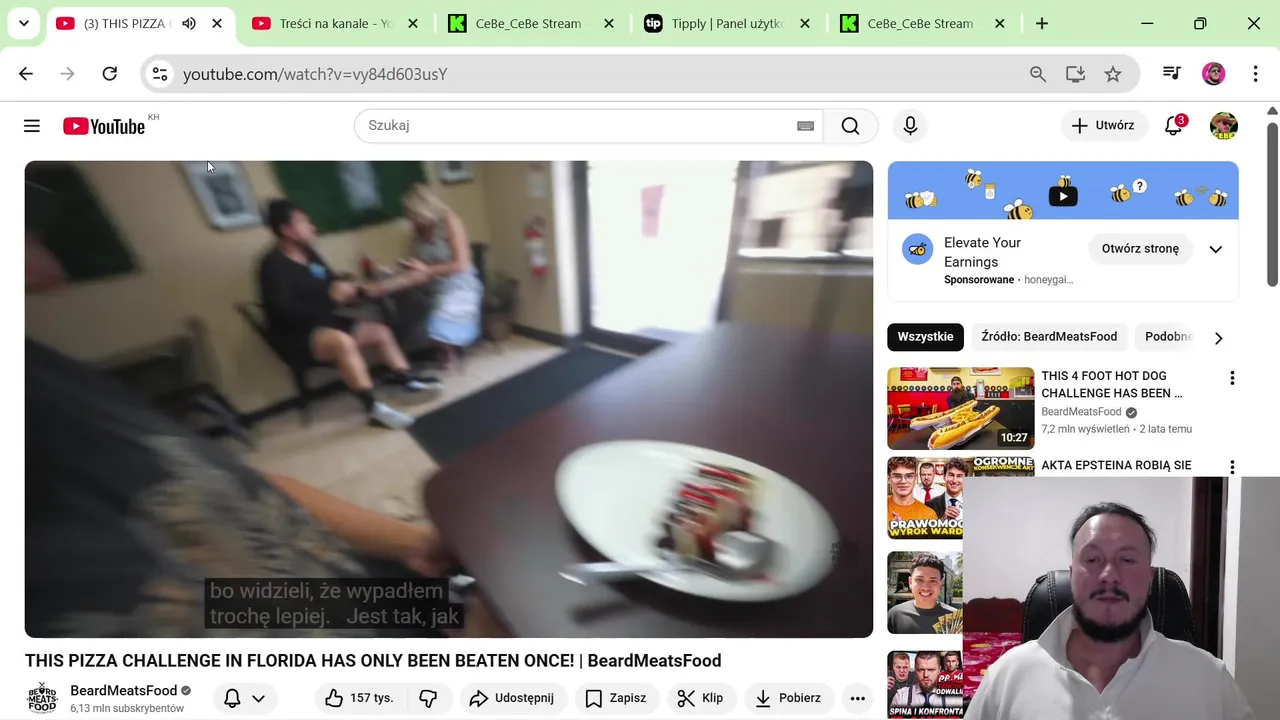Open Chrome profile avatar
This screenshot has width=1280, height=720.
(1213, 74)
